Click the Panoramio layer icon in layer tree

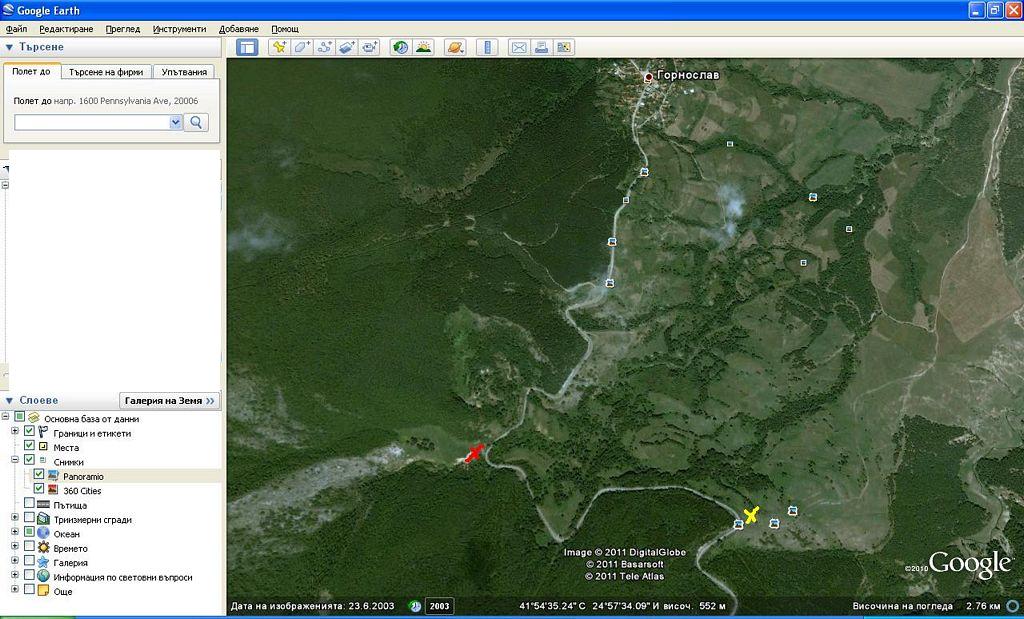(53, 476)
